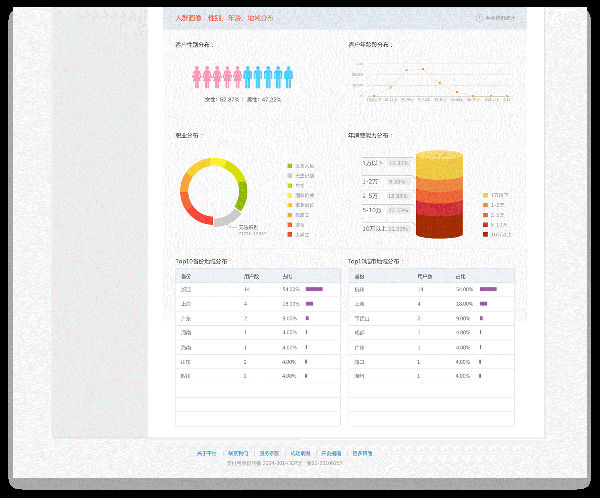Toggle the green top entry in the donut legend
600x498 pixels.
(x=299, y=166)
